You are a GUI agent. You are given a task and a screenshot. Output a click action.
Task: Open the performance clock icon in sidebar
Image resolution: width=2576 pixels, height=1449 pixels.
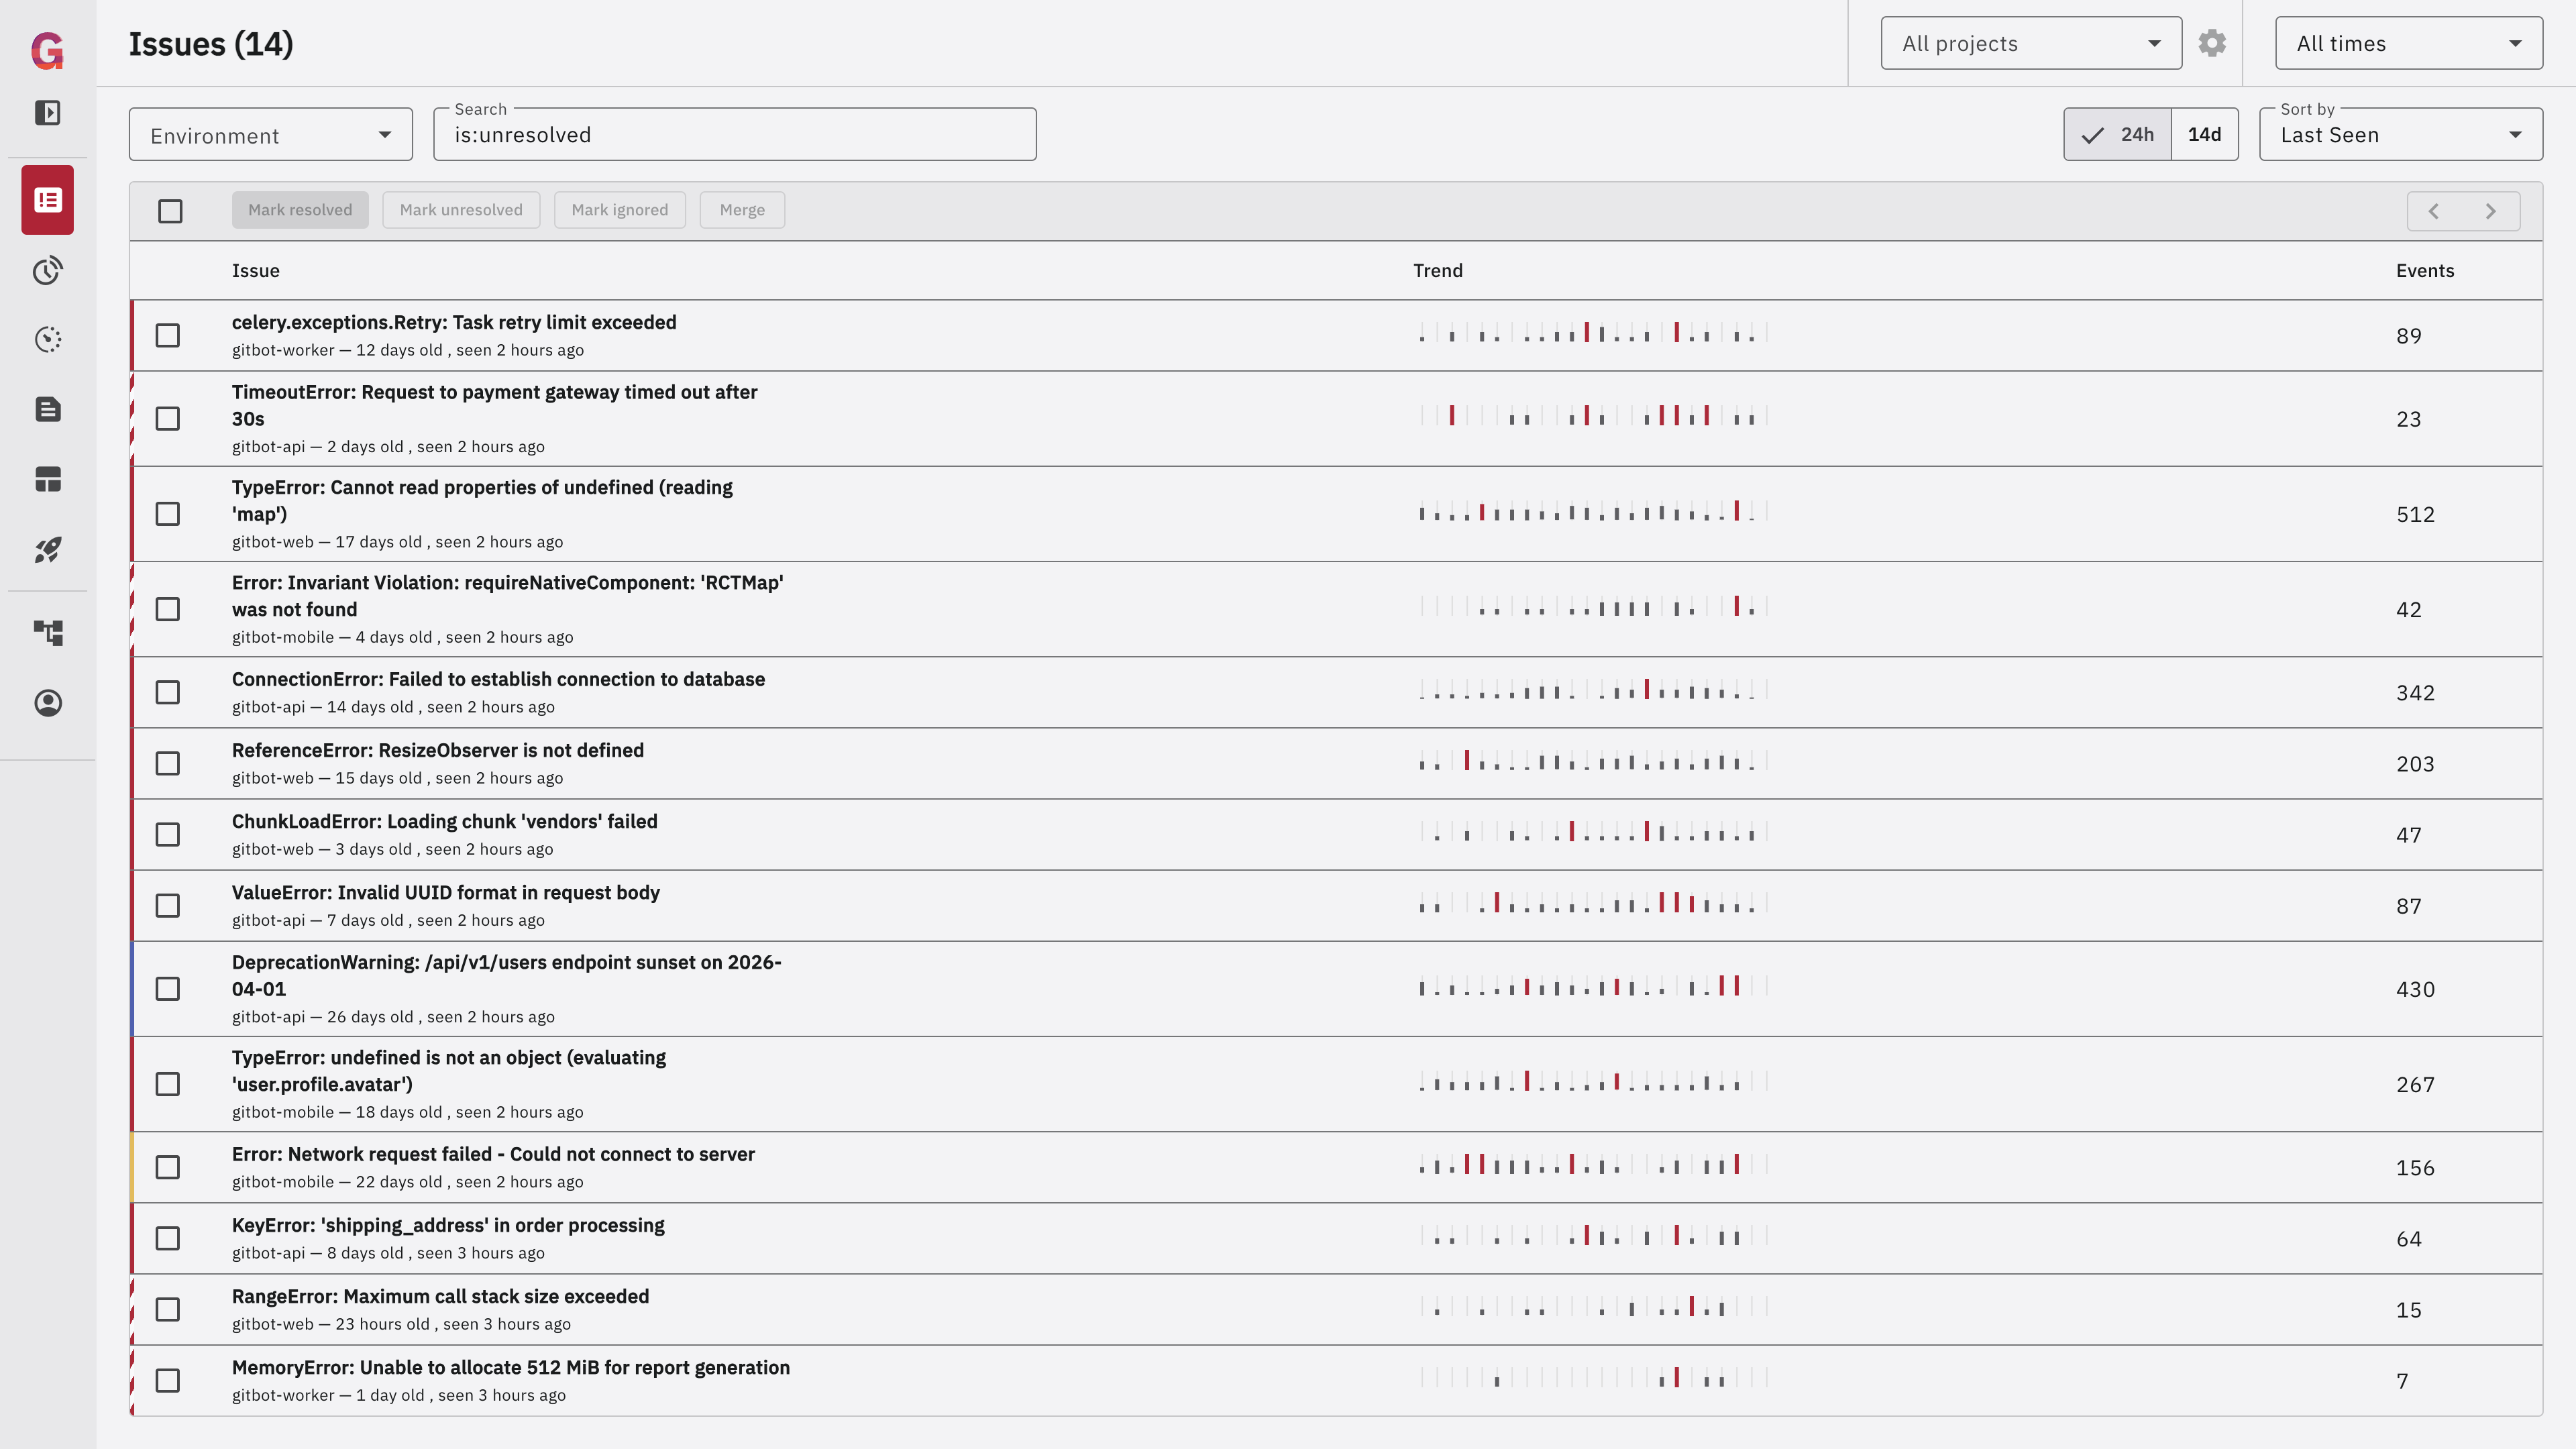[x=46, y=270]
